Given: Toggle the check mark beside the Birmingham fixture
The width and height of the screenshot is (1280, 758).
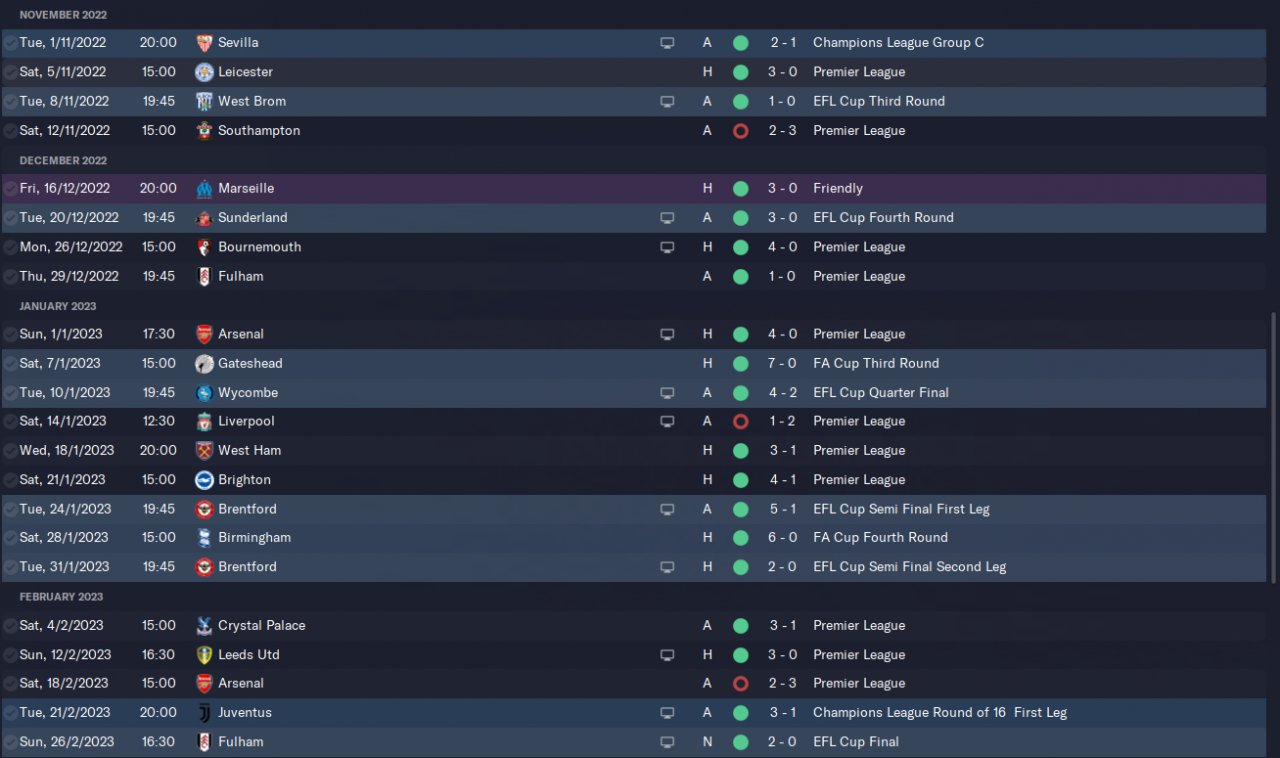Looking at the screenshot, I should coord(10,538).
